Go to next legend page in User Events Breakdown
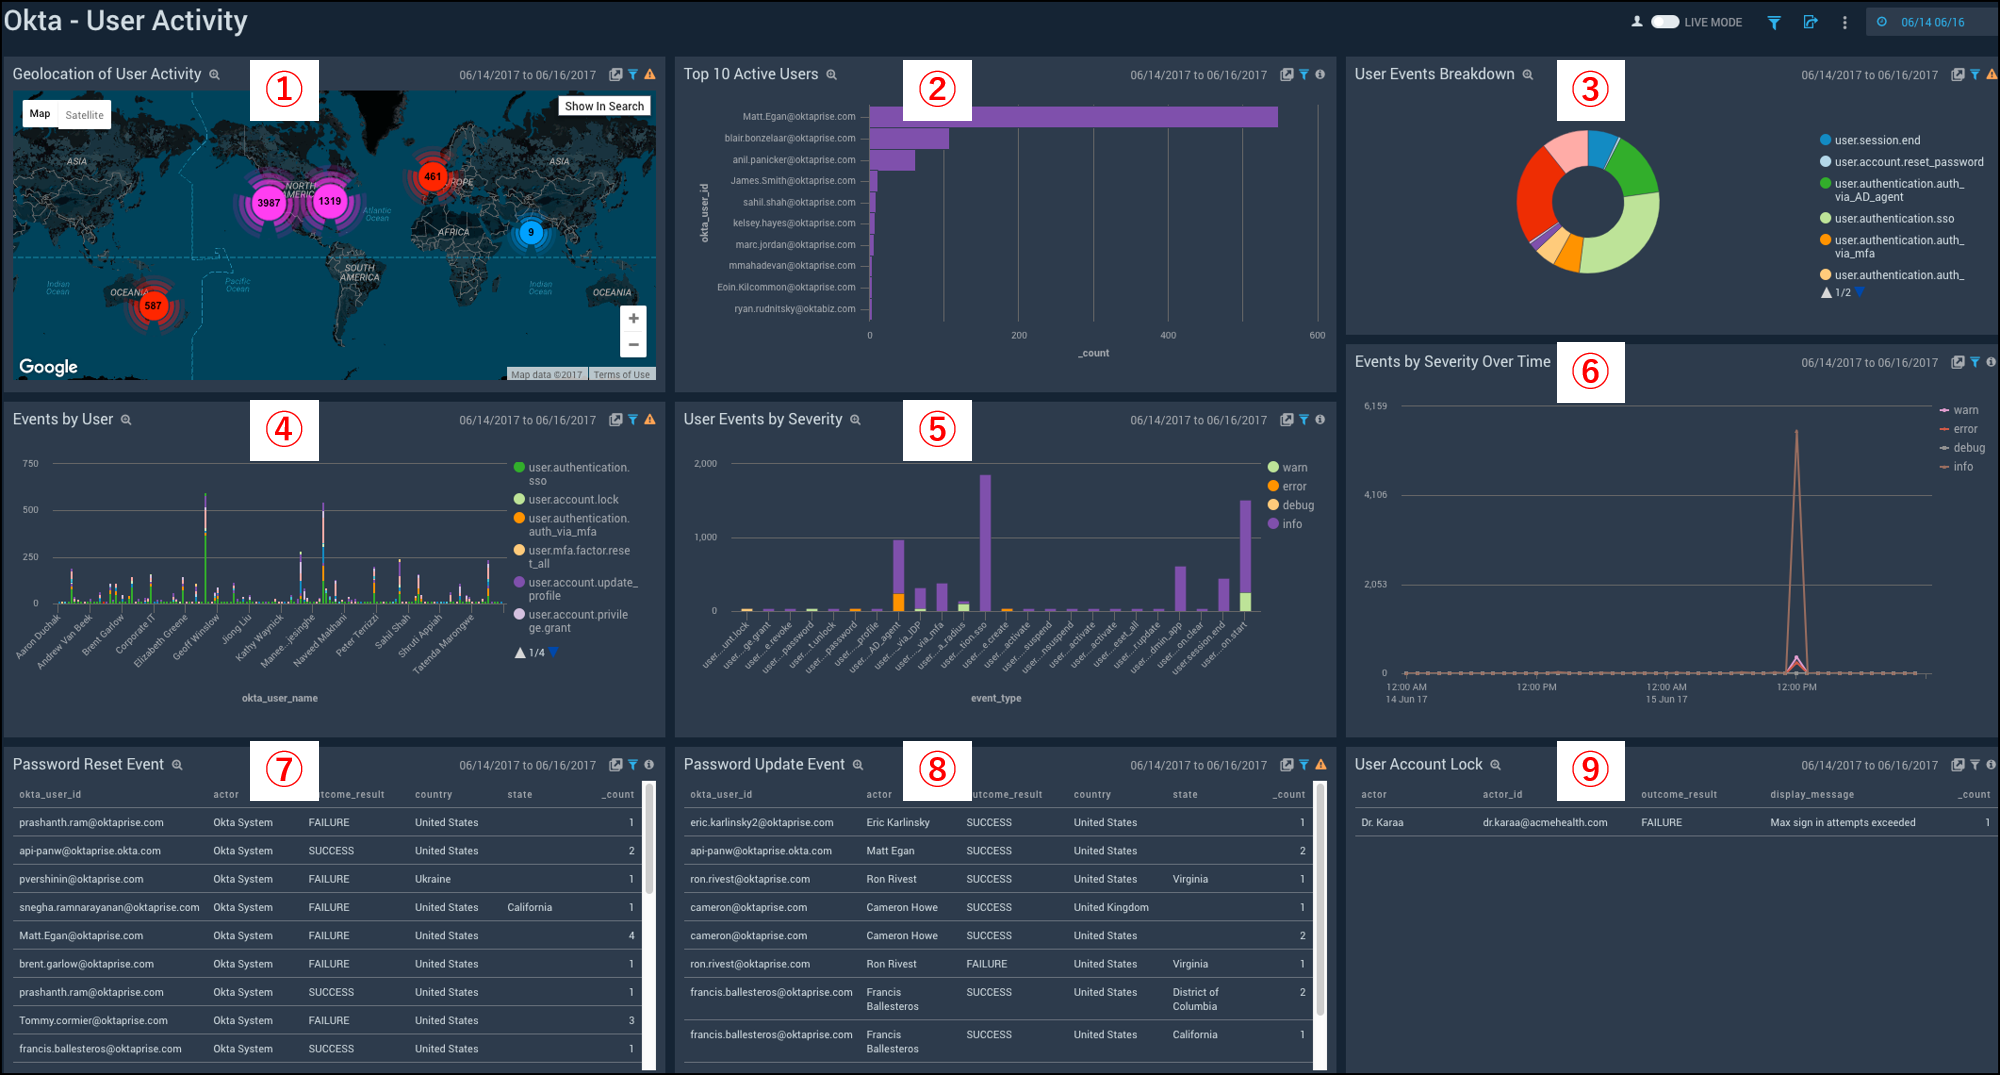2000x1075 pixels. 1859,292
